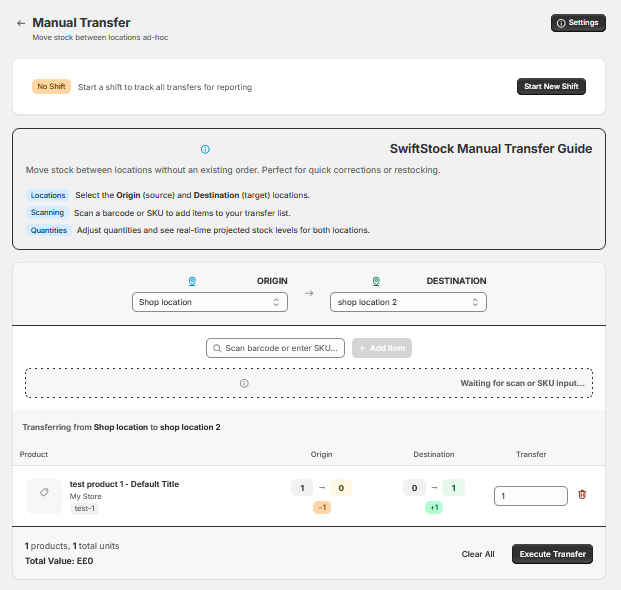Open Settings in the top right
This screenshot has width=621, height=590.
[x=578, y=23]
